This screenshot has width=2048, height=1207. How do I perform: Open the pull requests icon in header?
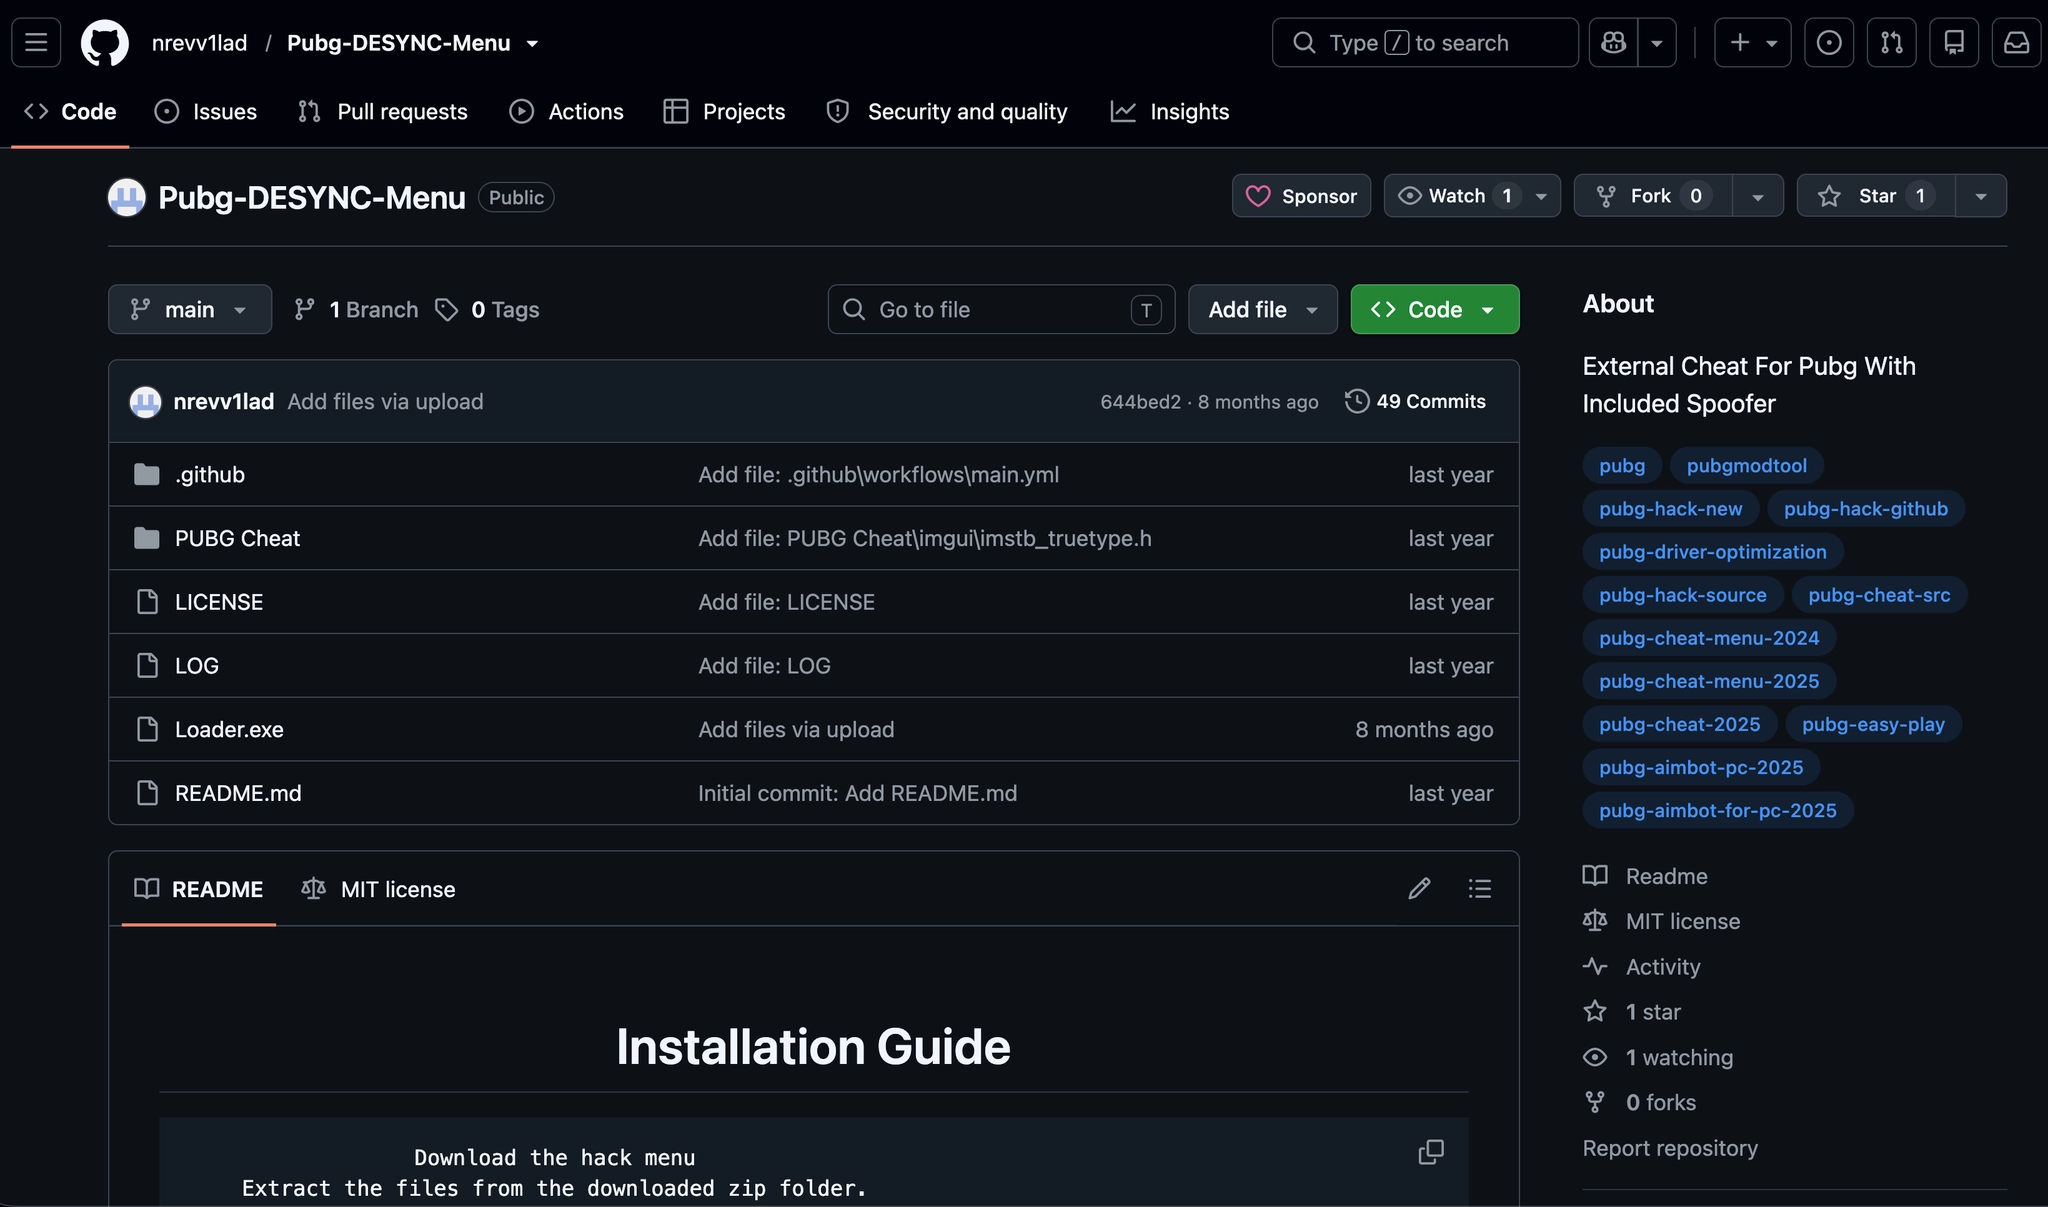pyautogui.click(x=1892, y=43)
